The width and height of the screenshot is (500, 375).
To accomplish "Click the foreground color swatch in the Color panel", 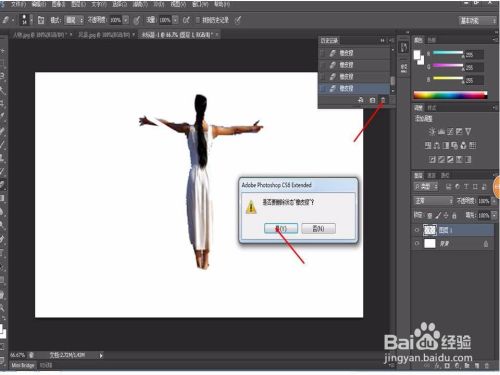I will tap(417, 54).
